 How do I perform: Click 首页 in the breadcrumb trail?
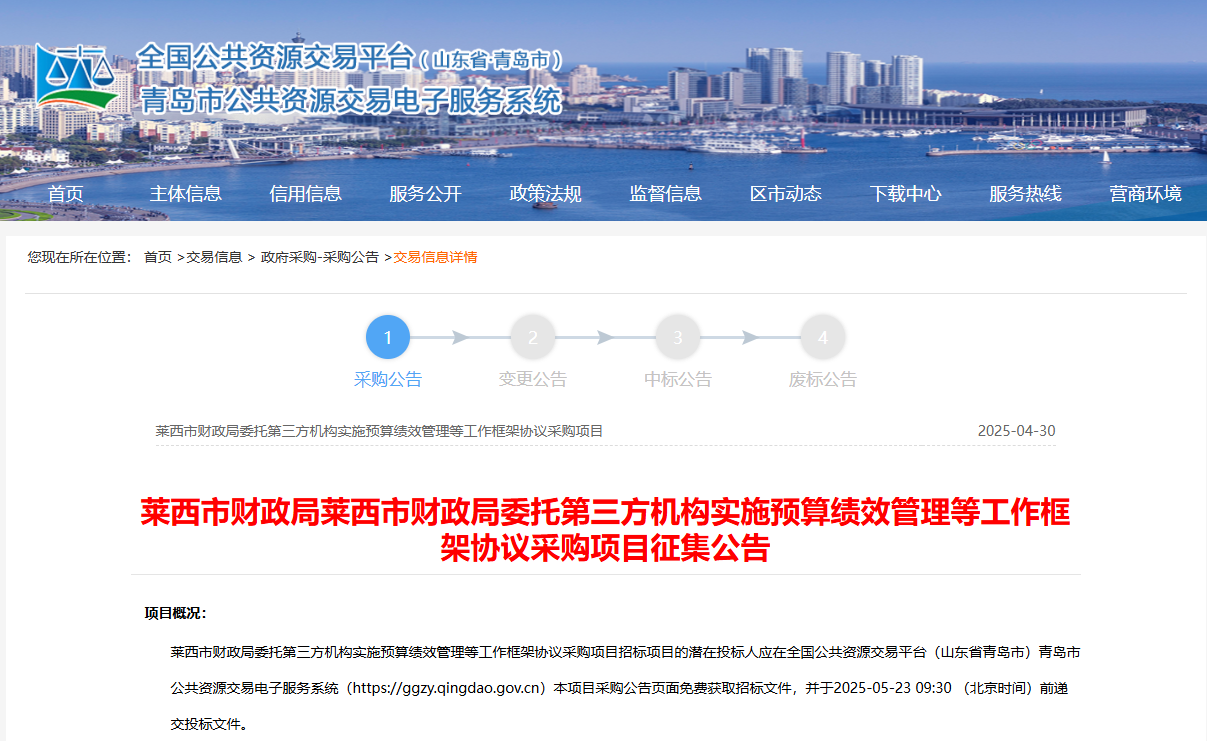(160, 257)
